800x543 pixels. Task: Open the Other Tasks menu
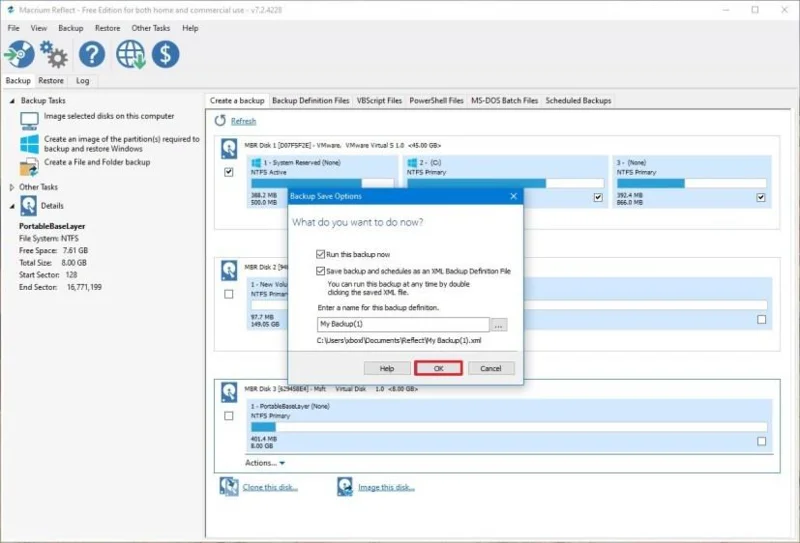[x=151, y=28]
